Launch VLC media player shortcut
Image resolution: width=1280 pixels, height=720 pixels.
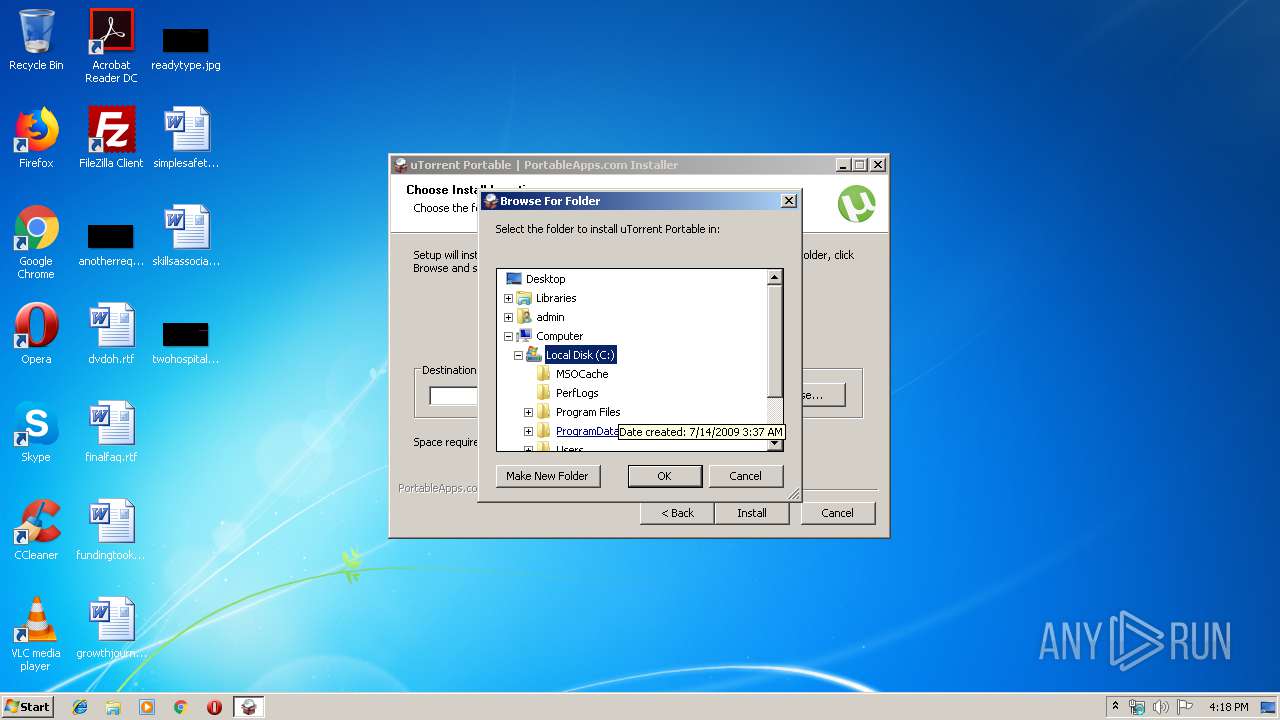tap(36, 634)
